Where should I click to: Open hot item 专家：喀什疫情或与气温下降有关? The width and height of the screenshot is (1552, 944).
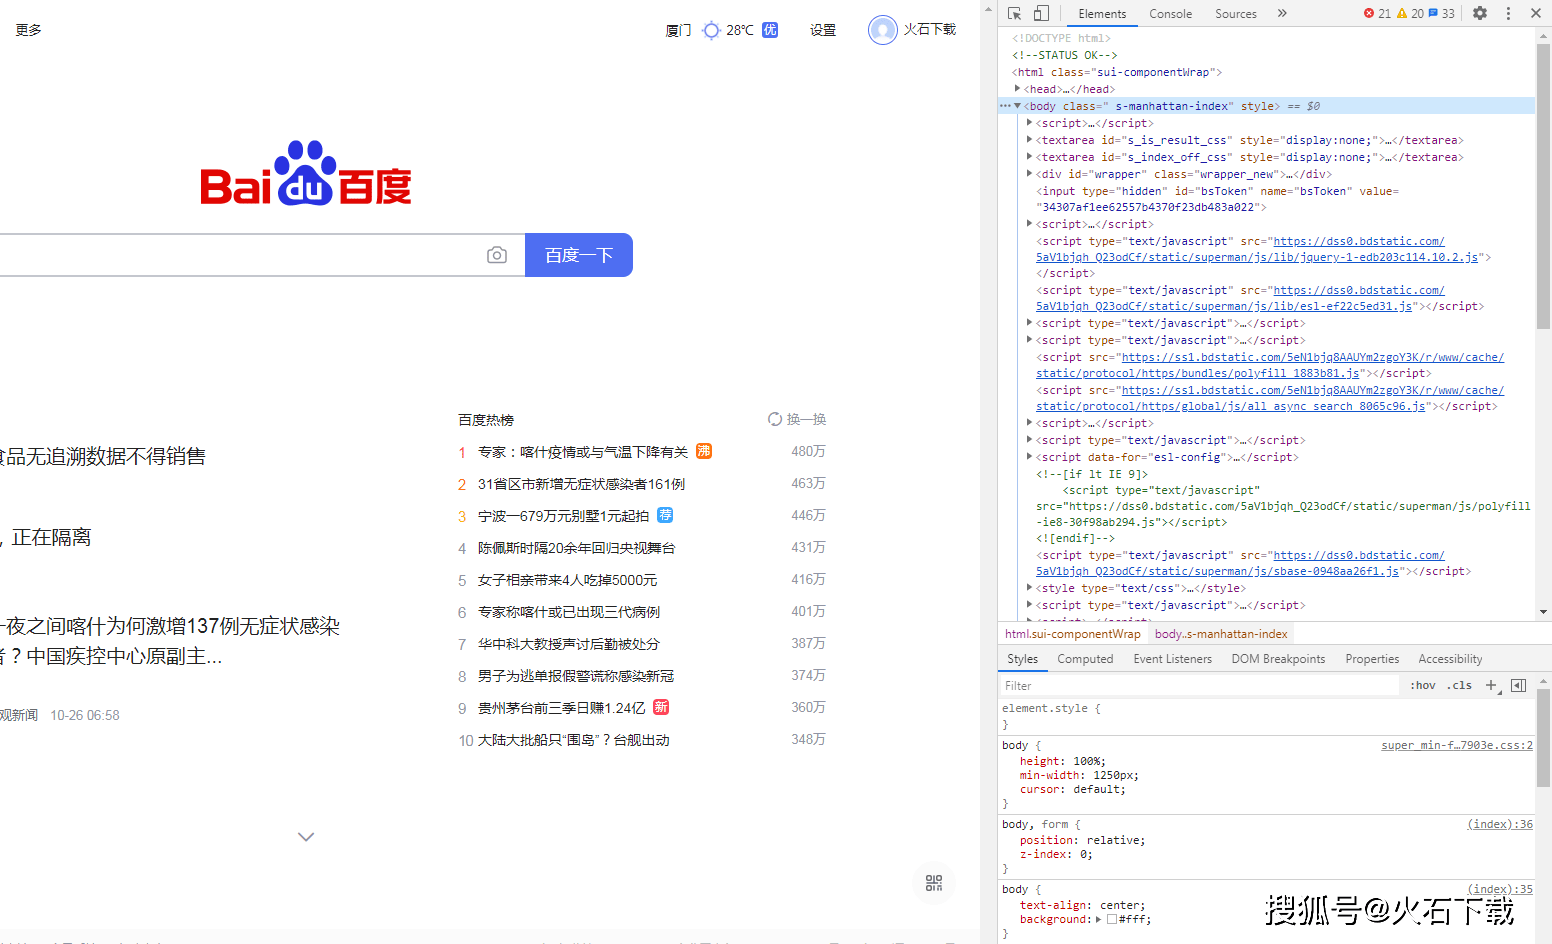coord(583,452)
